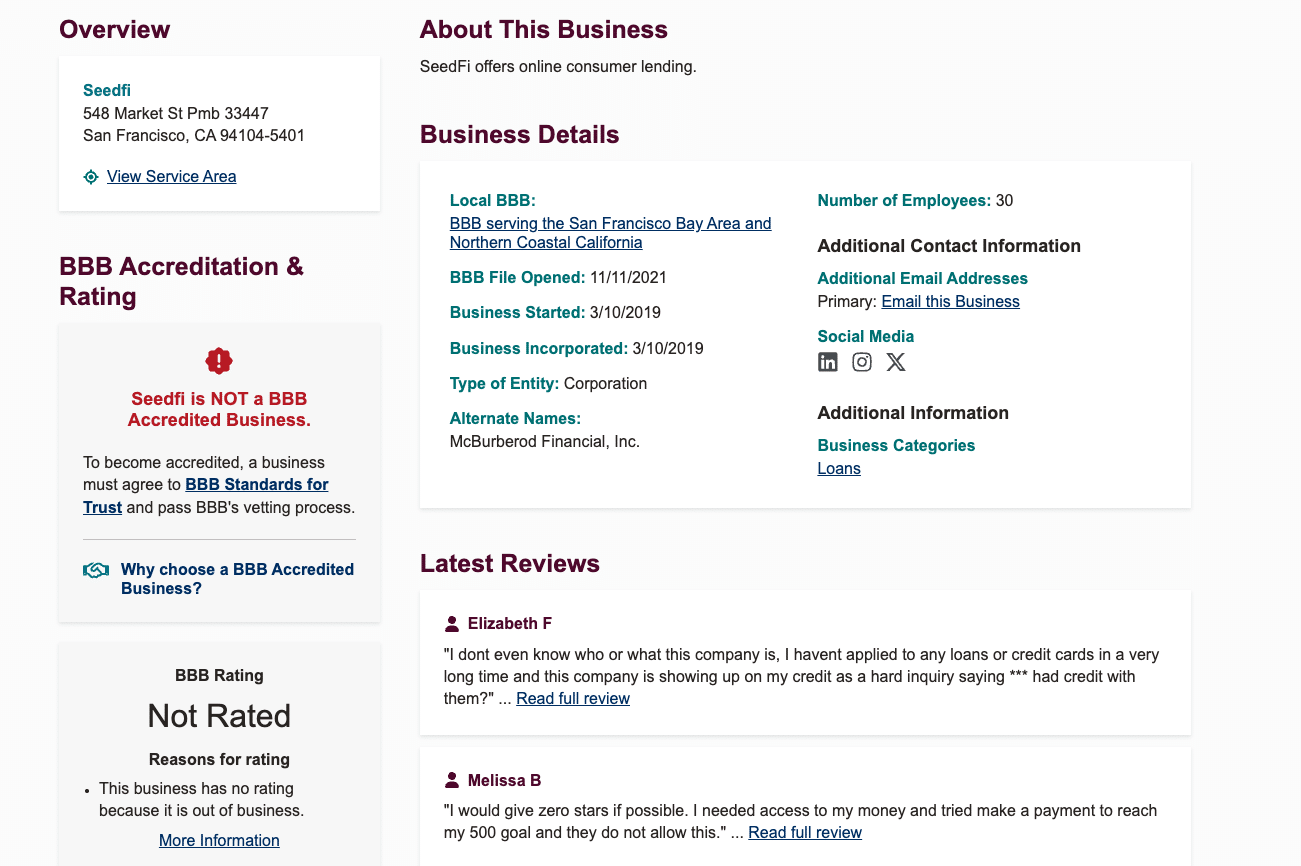Click the handshake icon beside accreditation question
The width and height of the screenshot is (1301, 866).
coord(95,568)
